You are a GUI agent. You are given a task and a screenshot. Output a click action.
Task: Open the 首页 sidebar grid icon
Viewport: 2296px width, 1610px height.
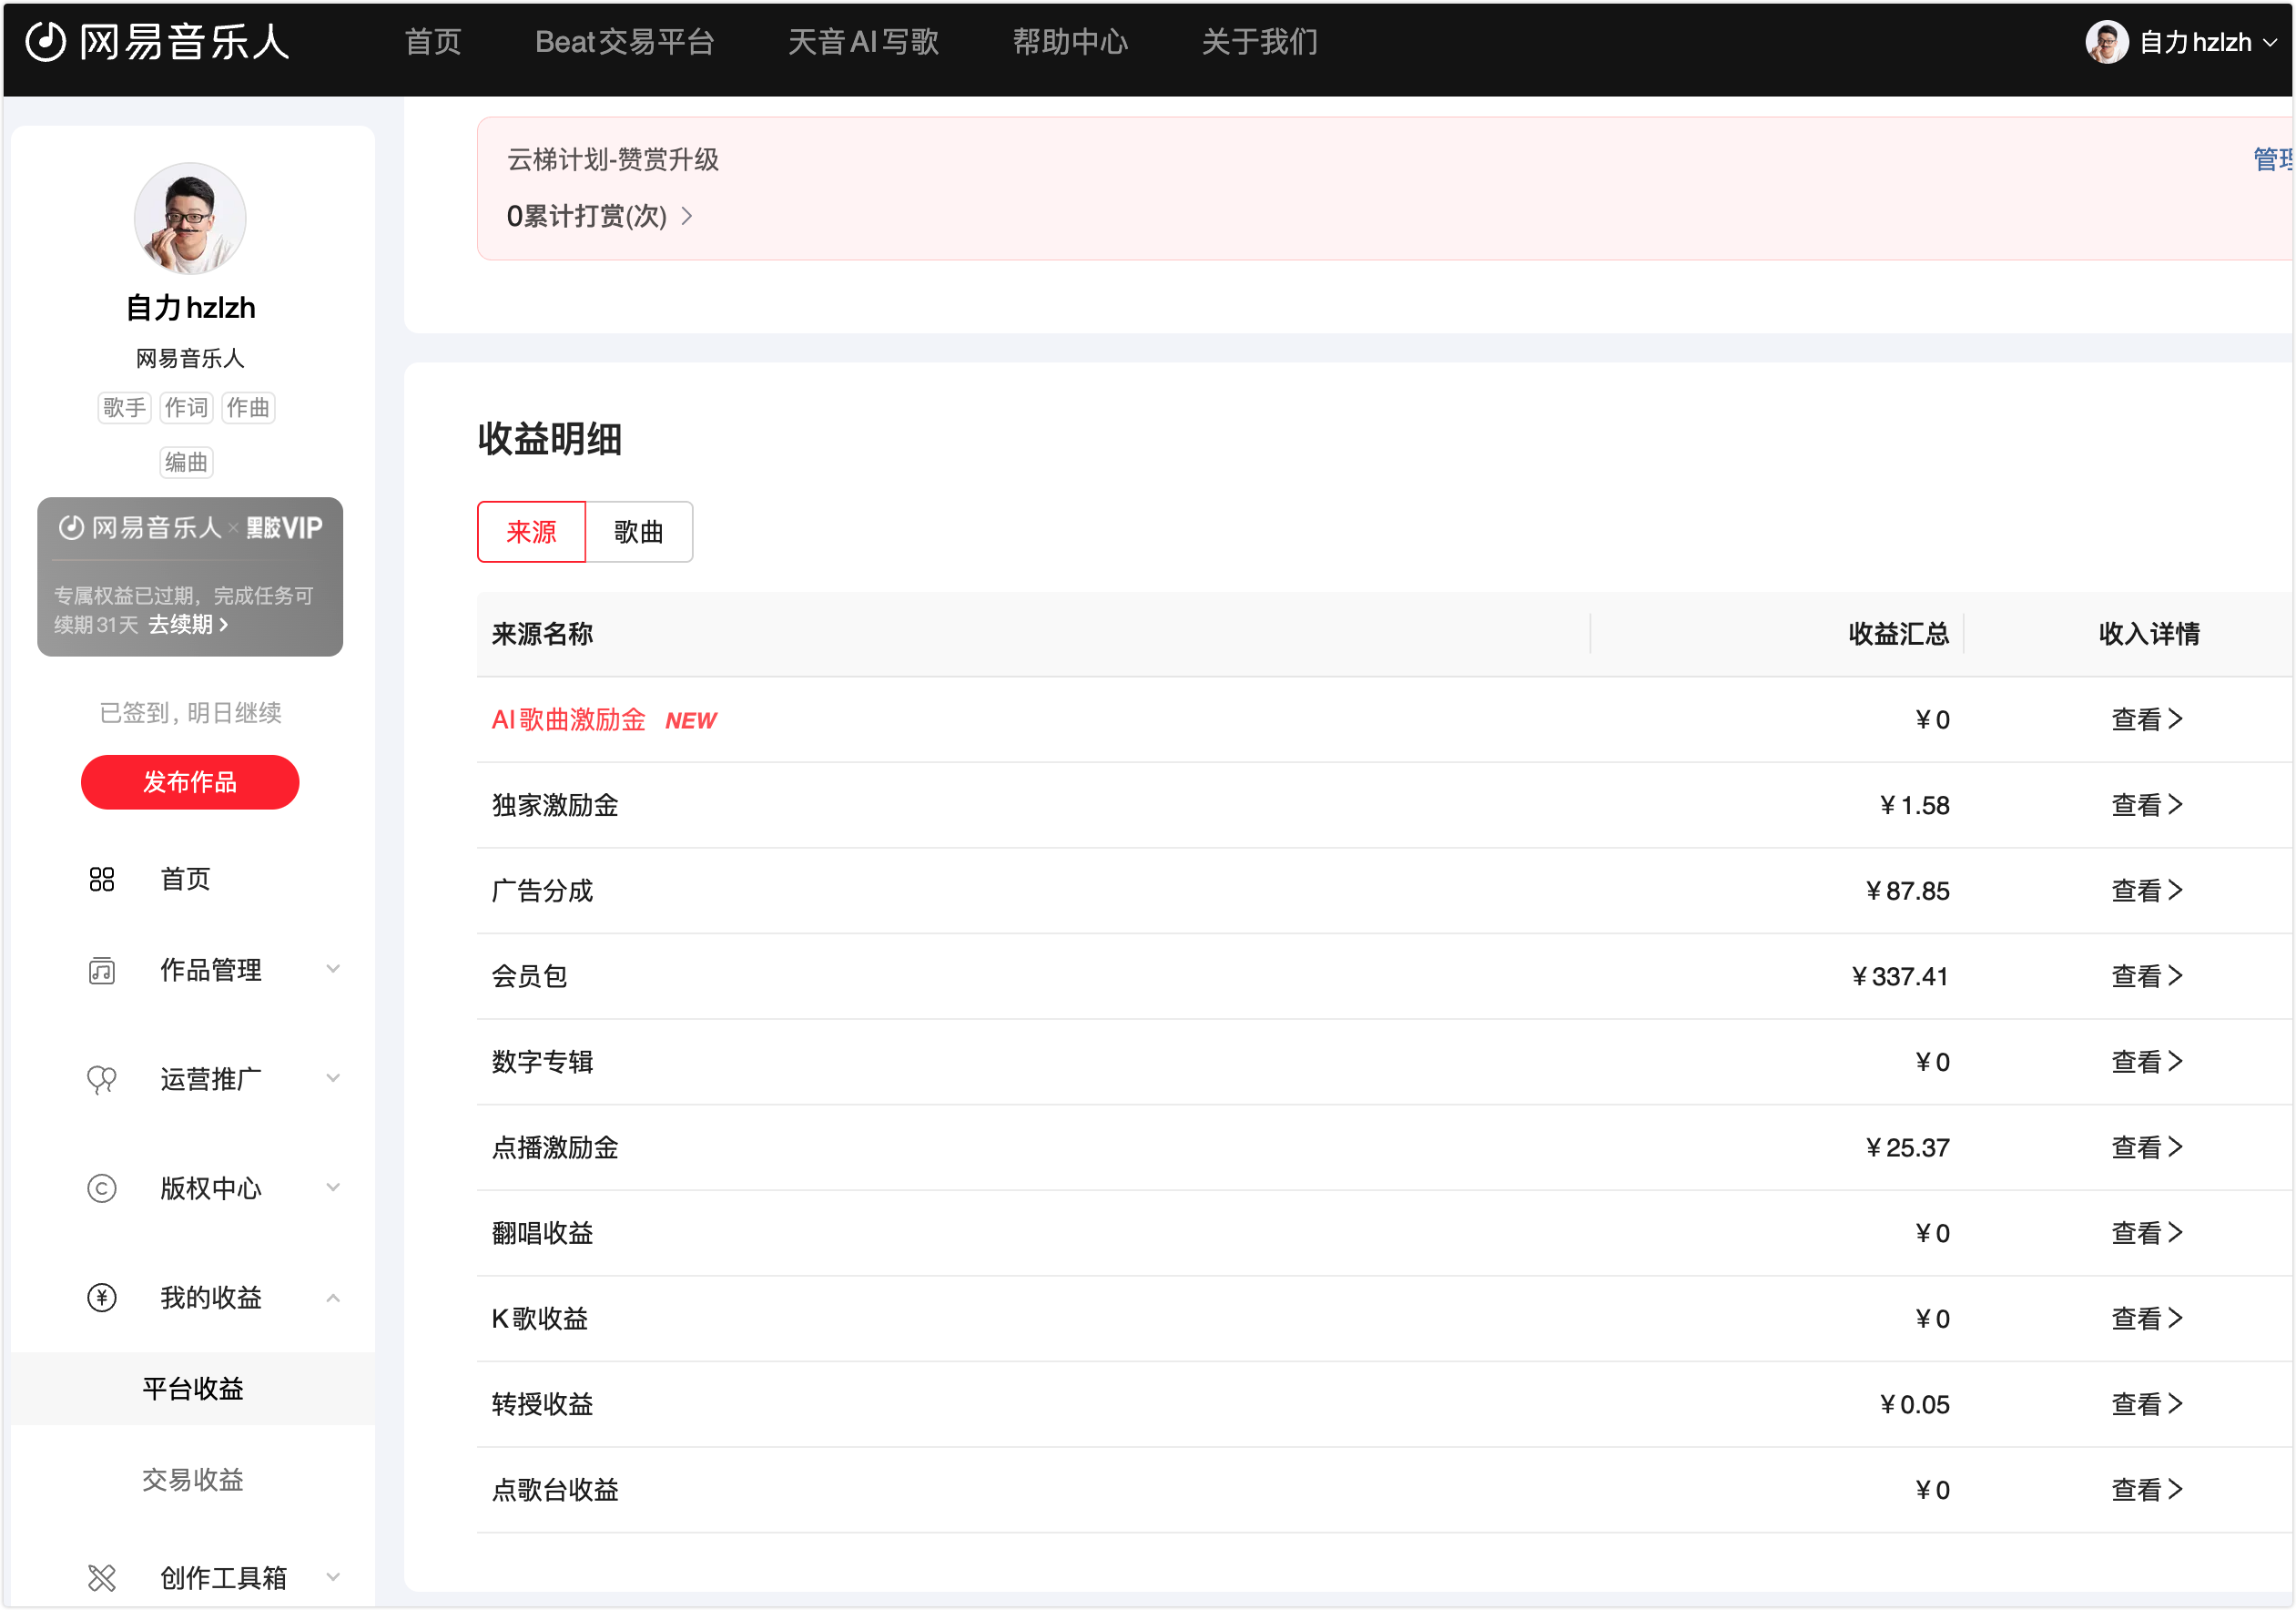[x=102, y=879]
